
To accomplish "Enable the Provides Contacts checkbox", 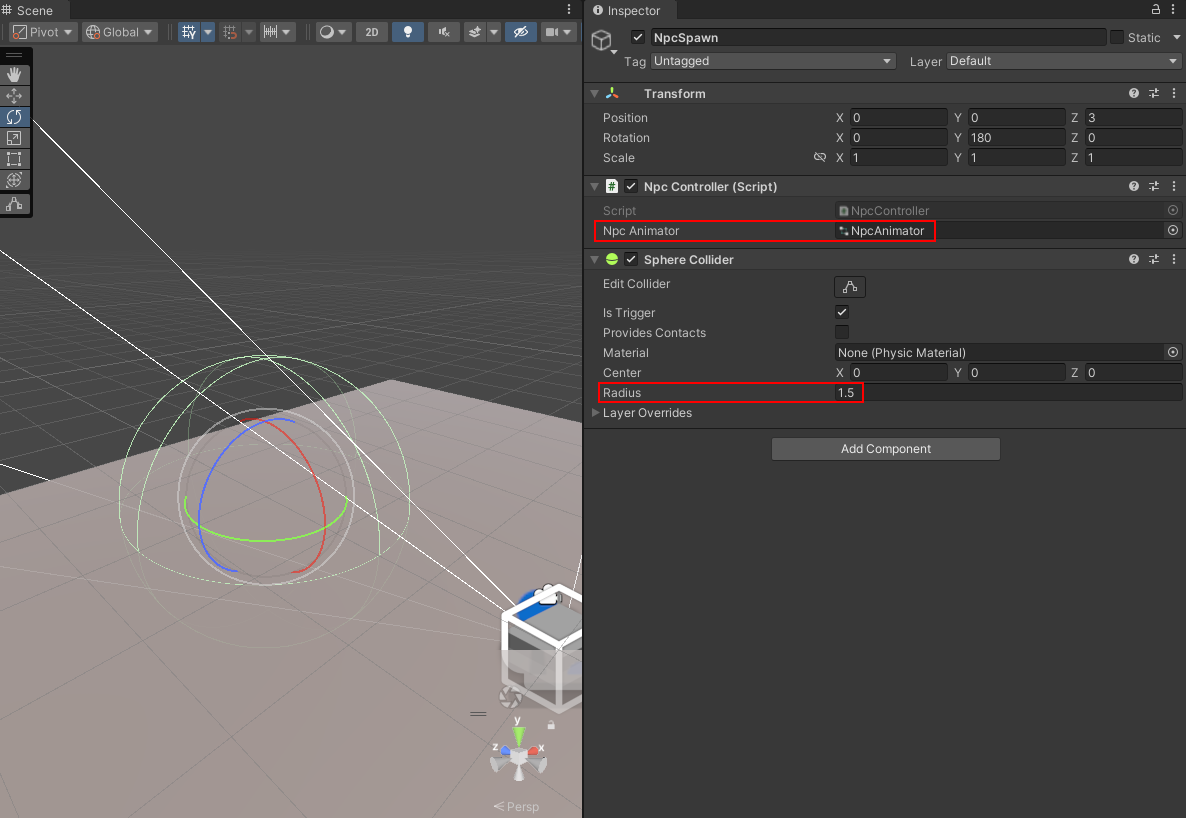I will 842,333.
